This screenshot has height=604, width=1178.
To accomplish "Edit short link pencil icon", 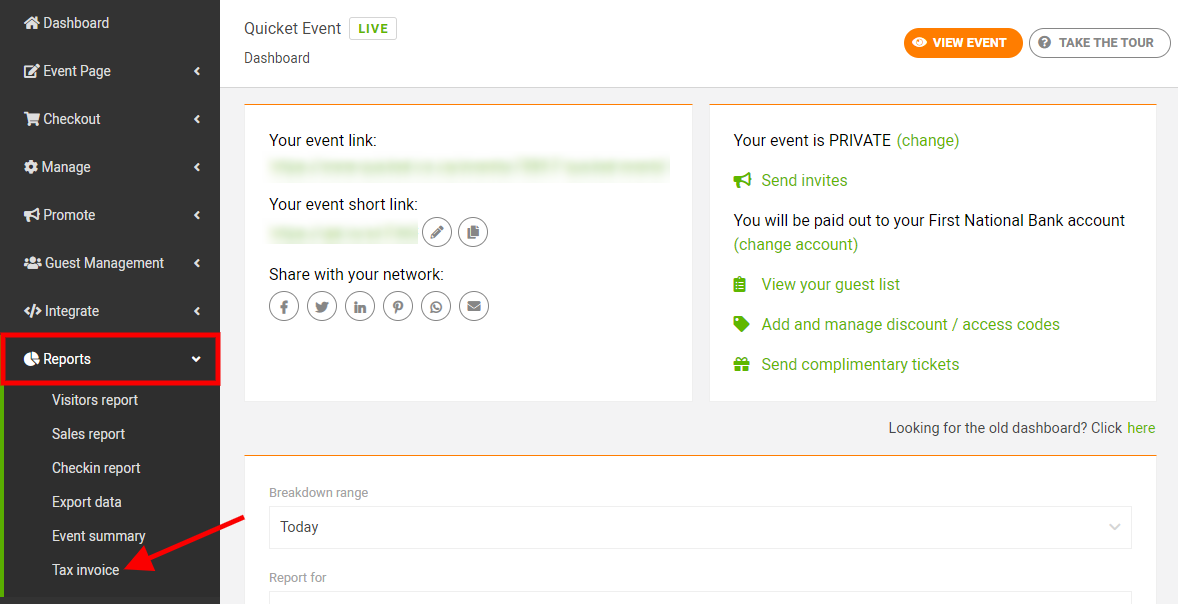I will [x=437, y=232].
